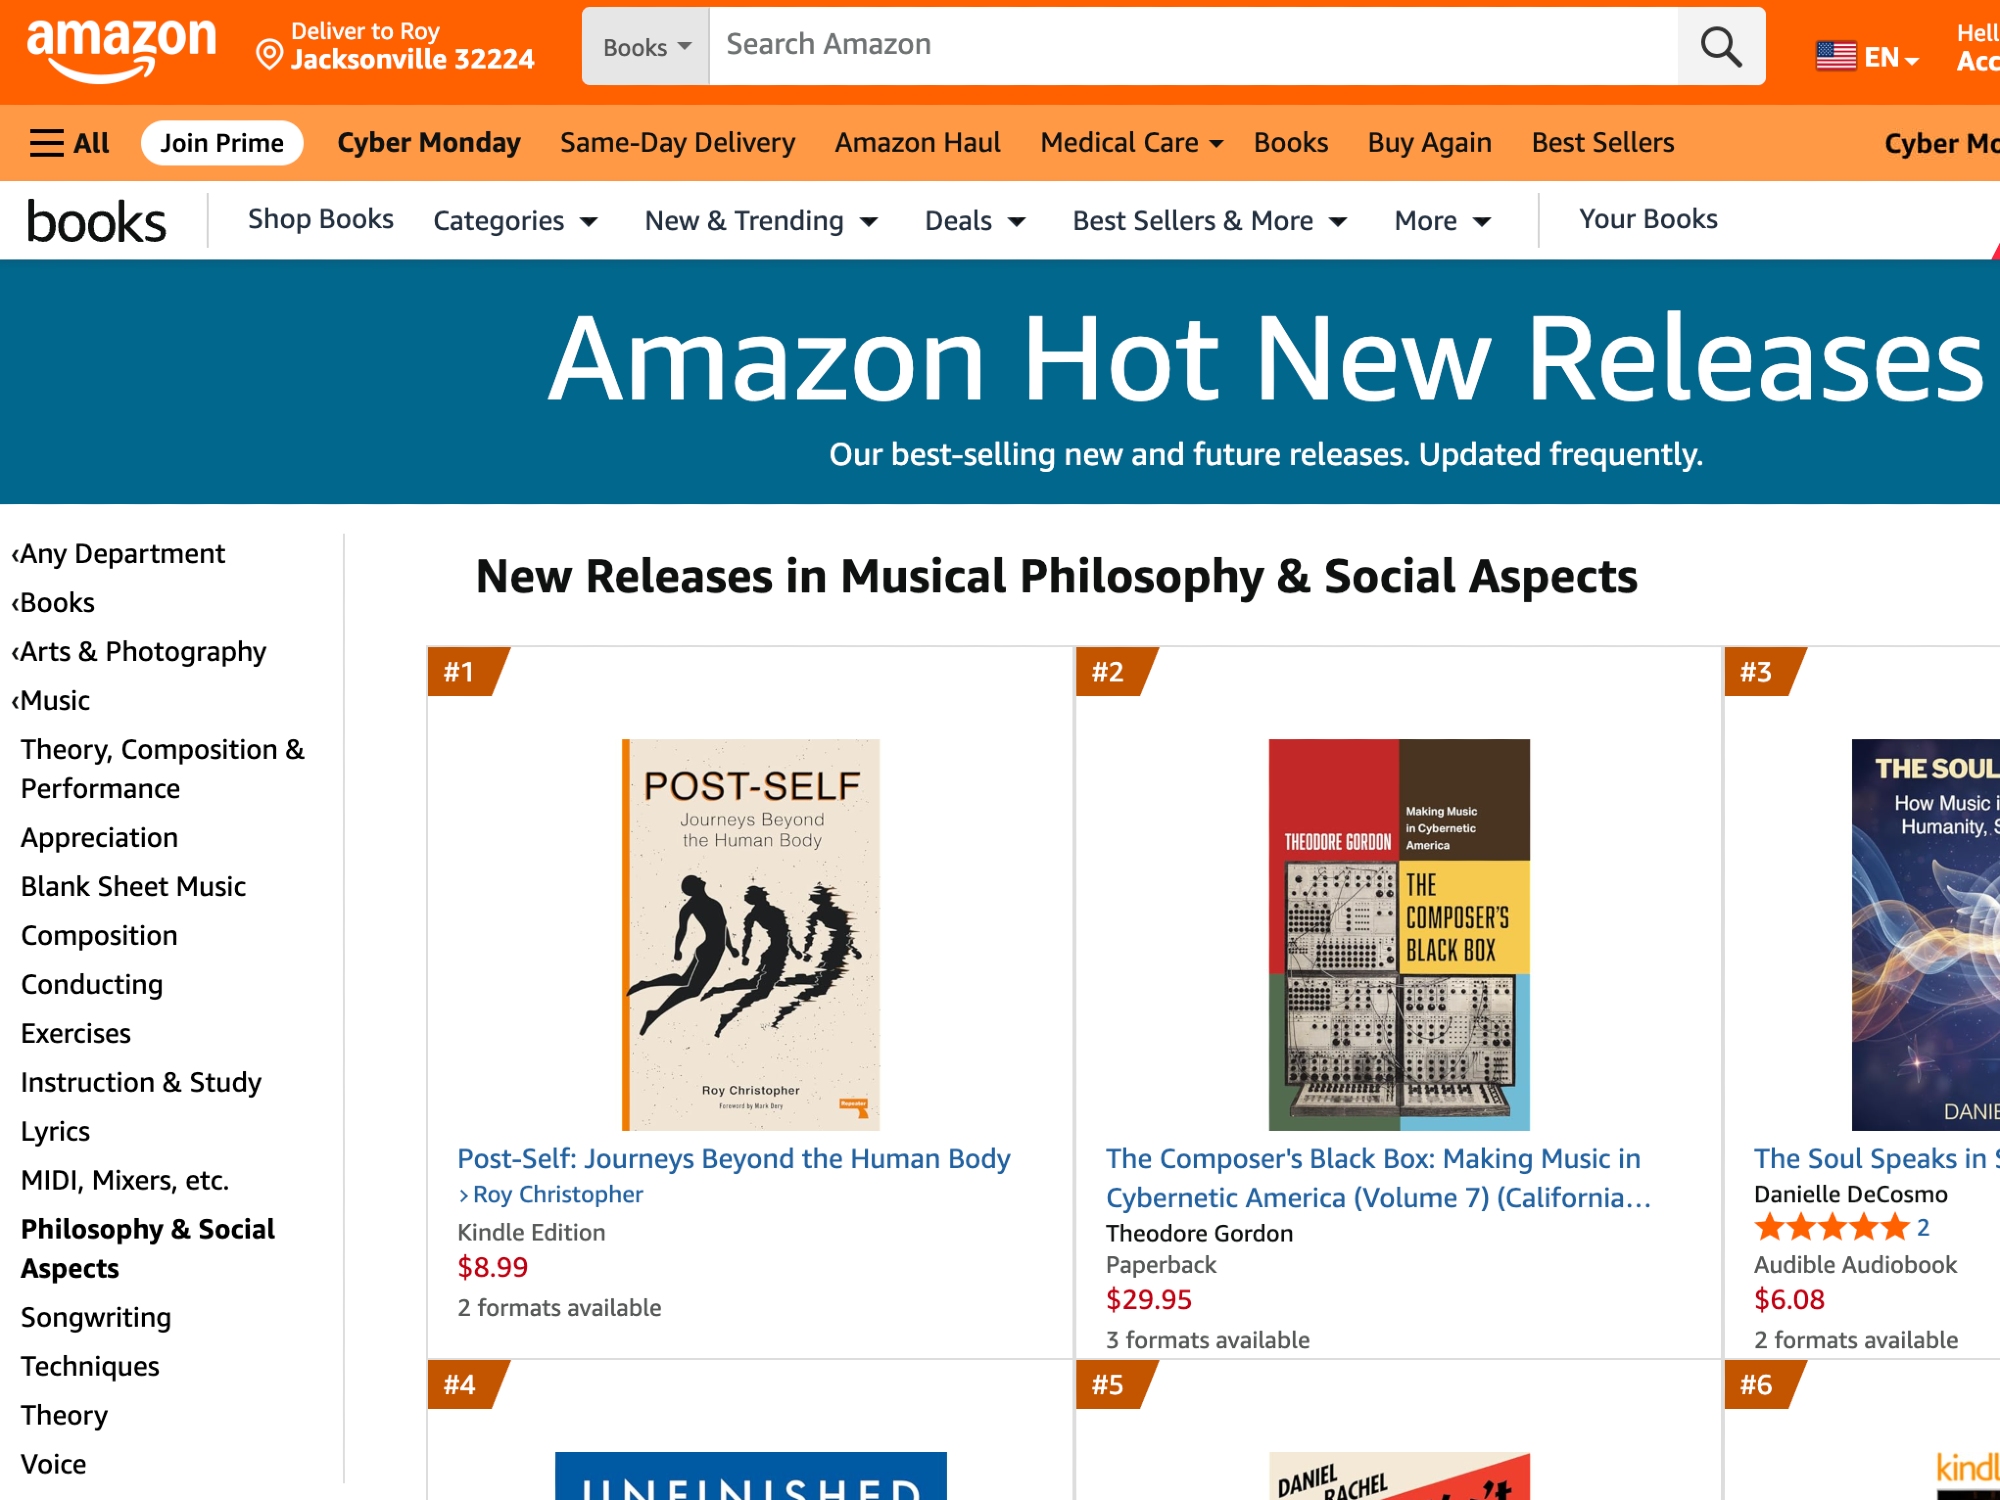Expand the New & Trending menu
2000x1500 pixels.
(x=761, y=221)
